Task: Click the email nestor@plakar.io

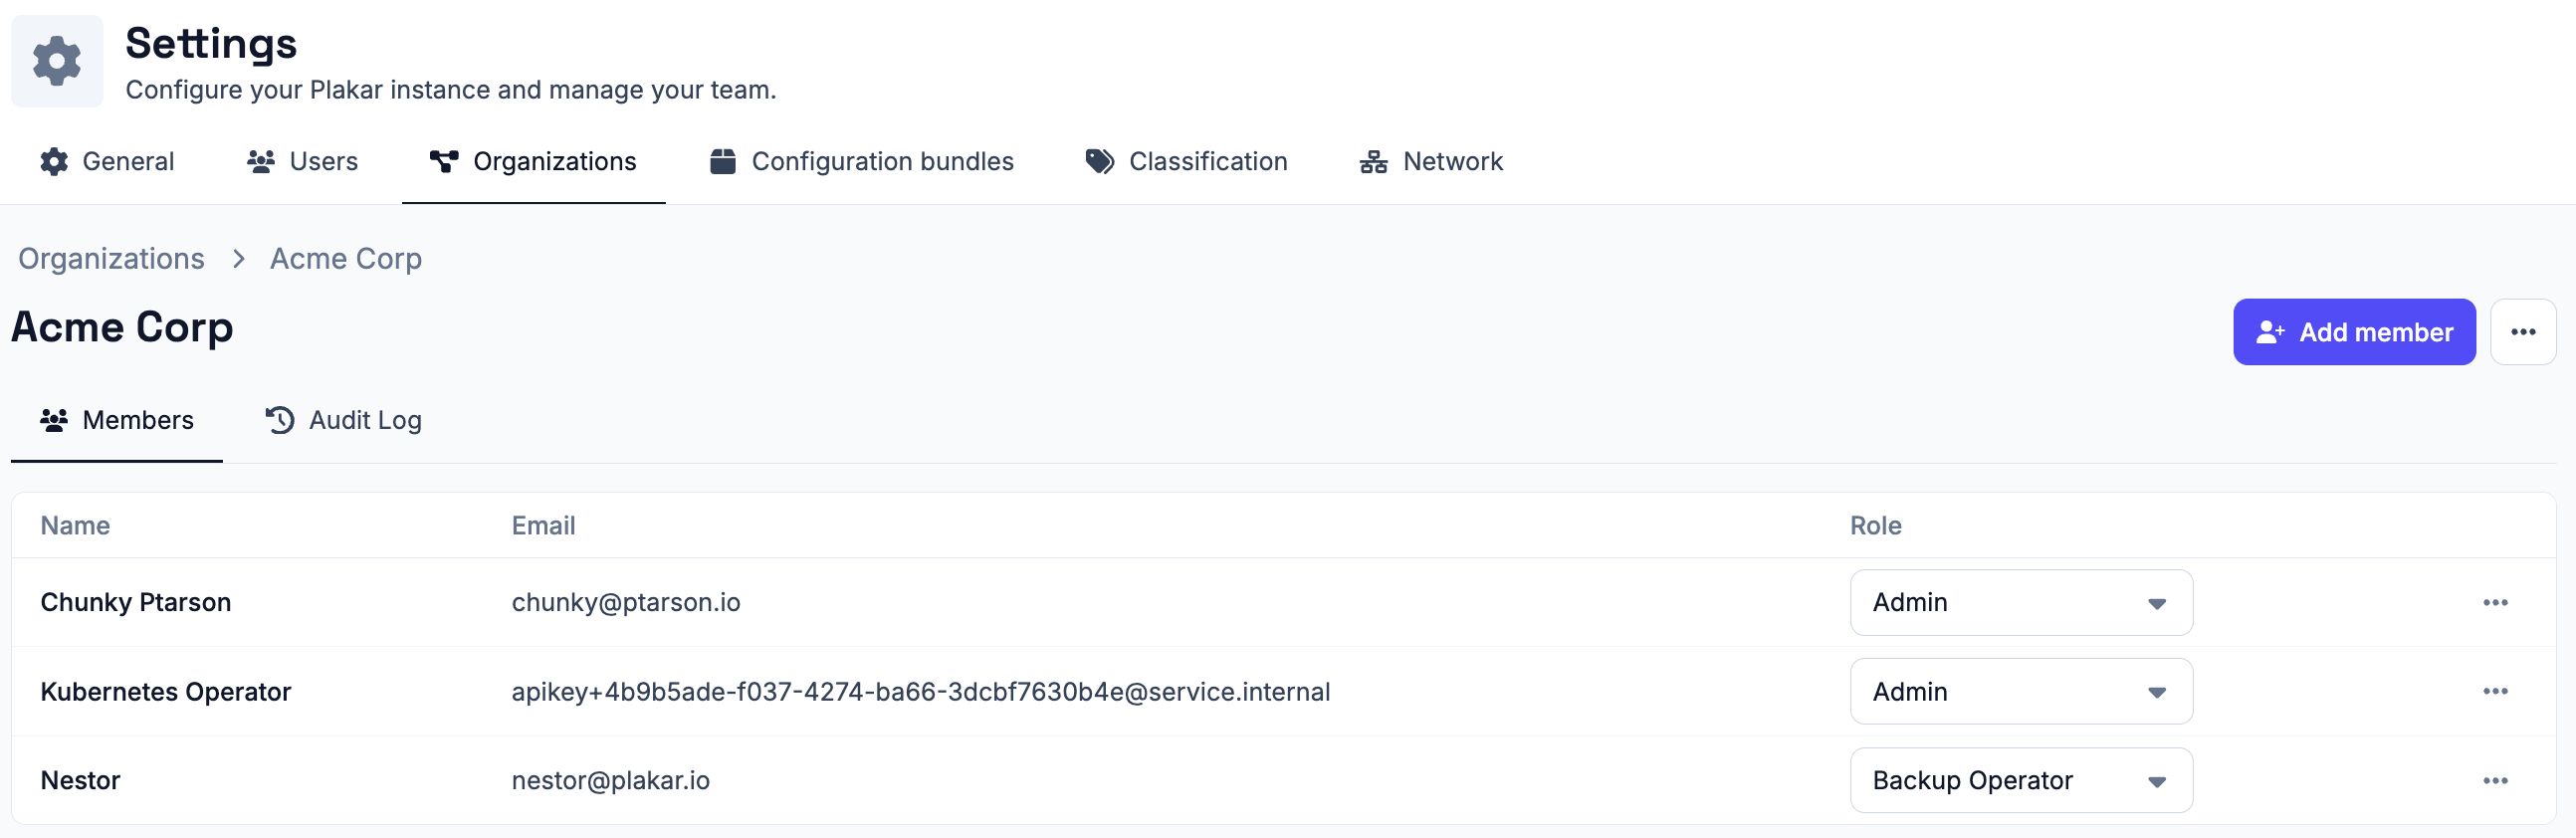Action: [x=610, y=781]
